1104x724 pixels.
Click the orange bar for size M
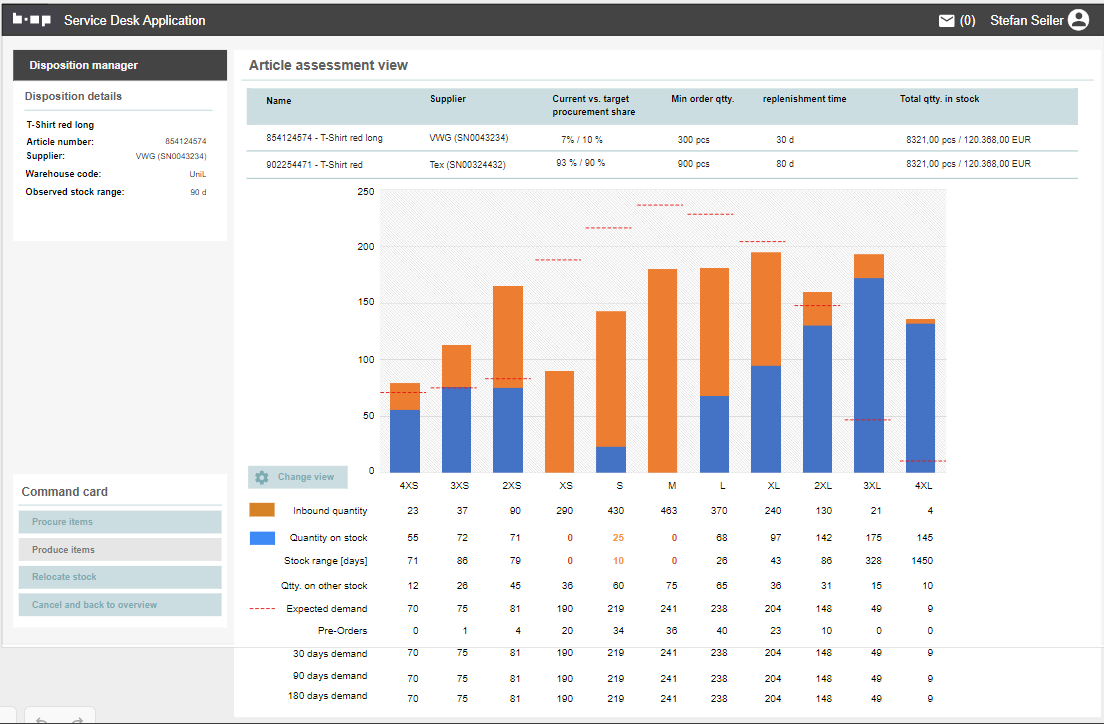coord(662,370)
